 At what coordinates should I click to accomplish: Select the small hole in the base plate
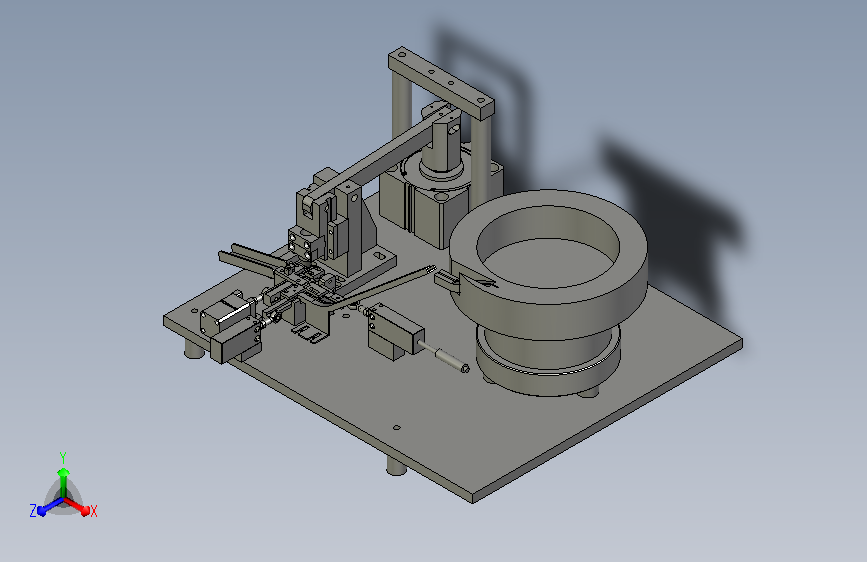tap(396, 428)
